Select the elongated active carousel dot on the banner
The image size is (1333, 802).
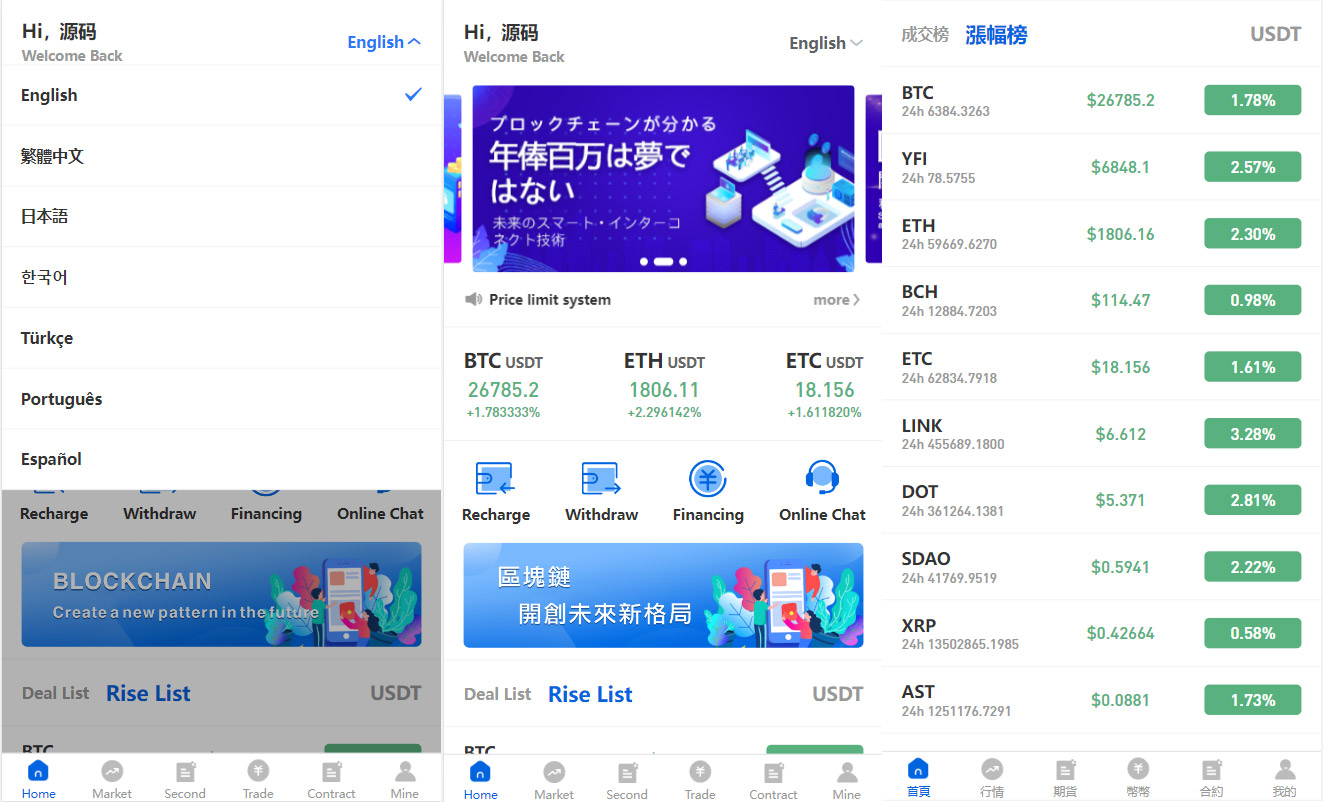click(663, 262)
